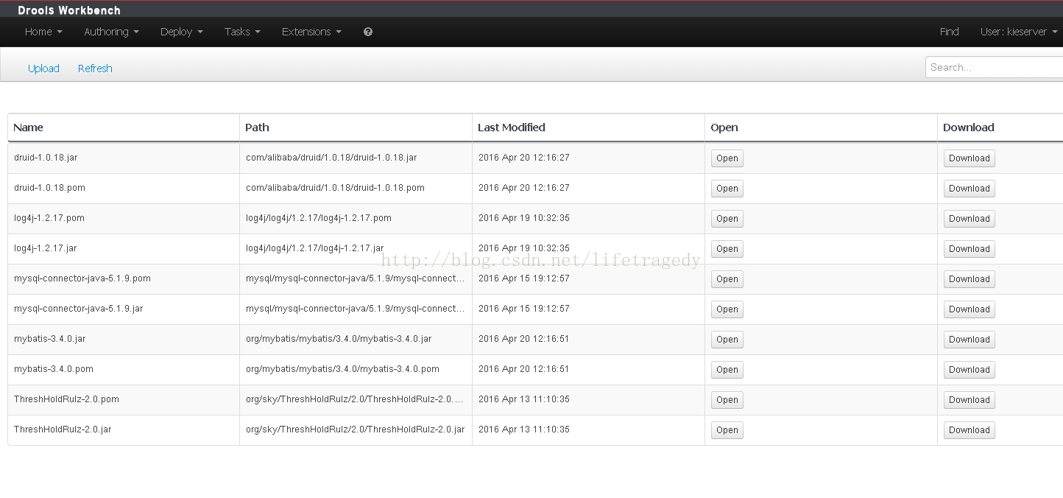Download mysql-connector-java-5.1.9.pom
Image resolution: width=1063 pixels, height=498 pixels.
click(969, 279)
